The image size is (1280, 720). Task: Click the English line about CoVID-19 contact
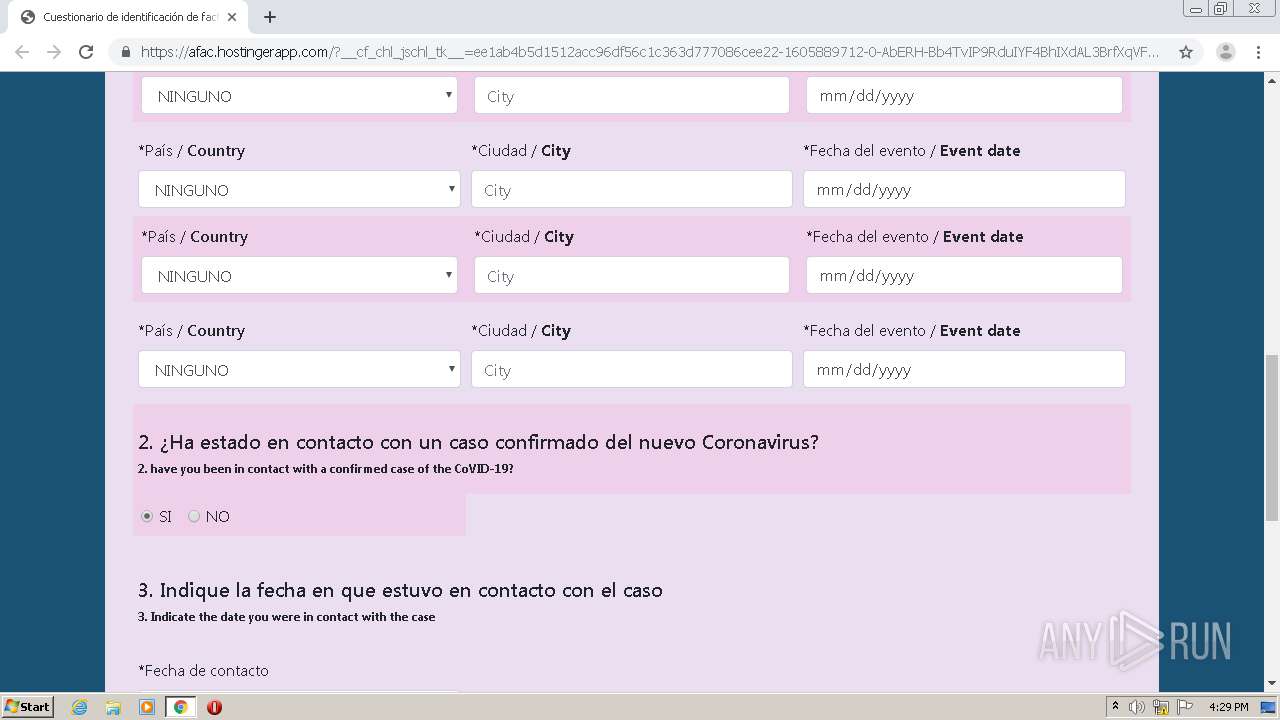326,469
